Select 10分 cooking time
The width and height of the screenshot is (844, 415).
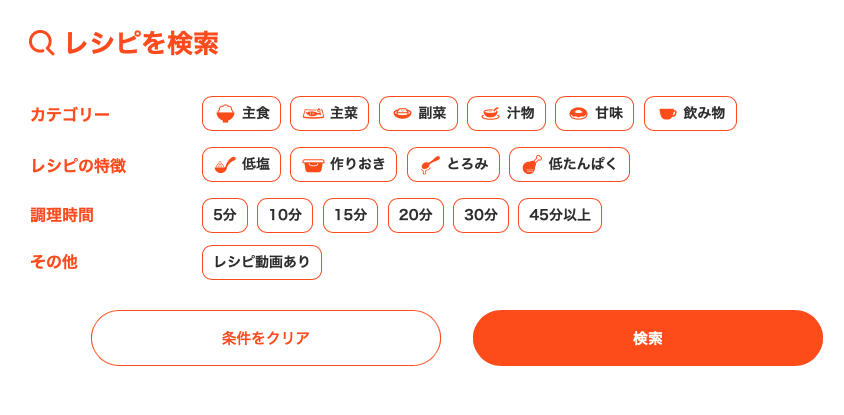[x=285, y=216]
